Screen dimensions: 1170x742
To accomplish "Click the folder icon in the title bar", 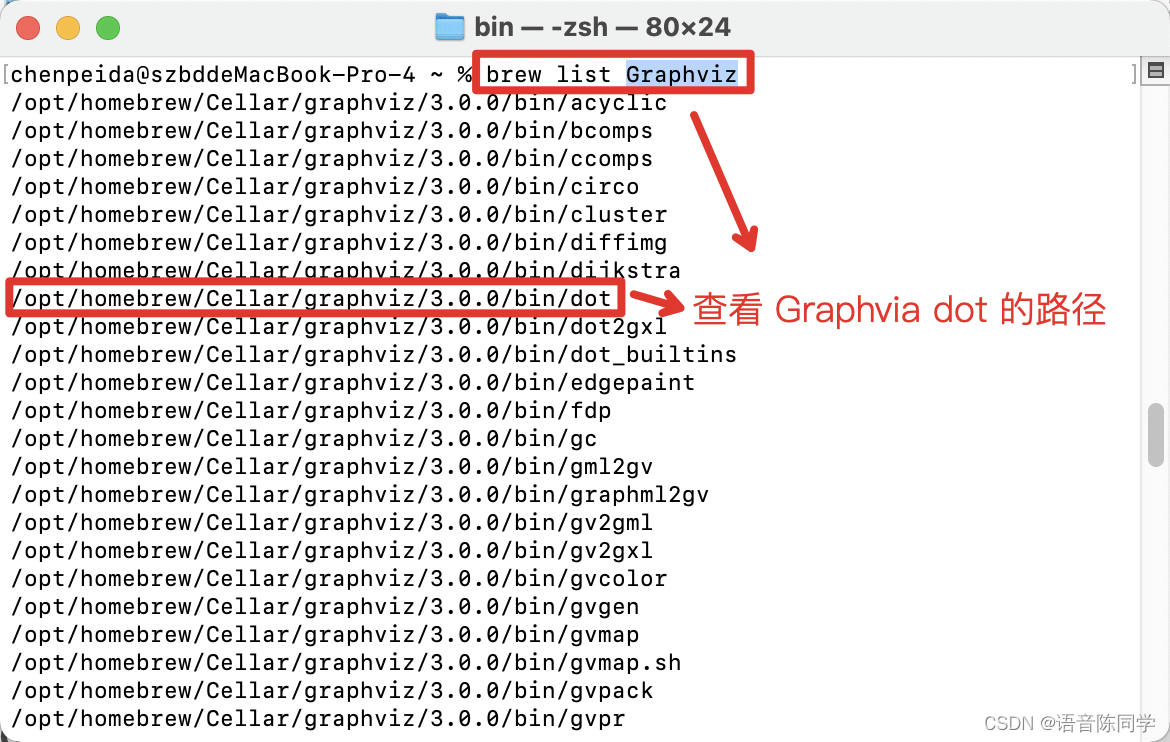I will pyautogui.click(x=450, y=27).
